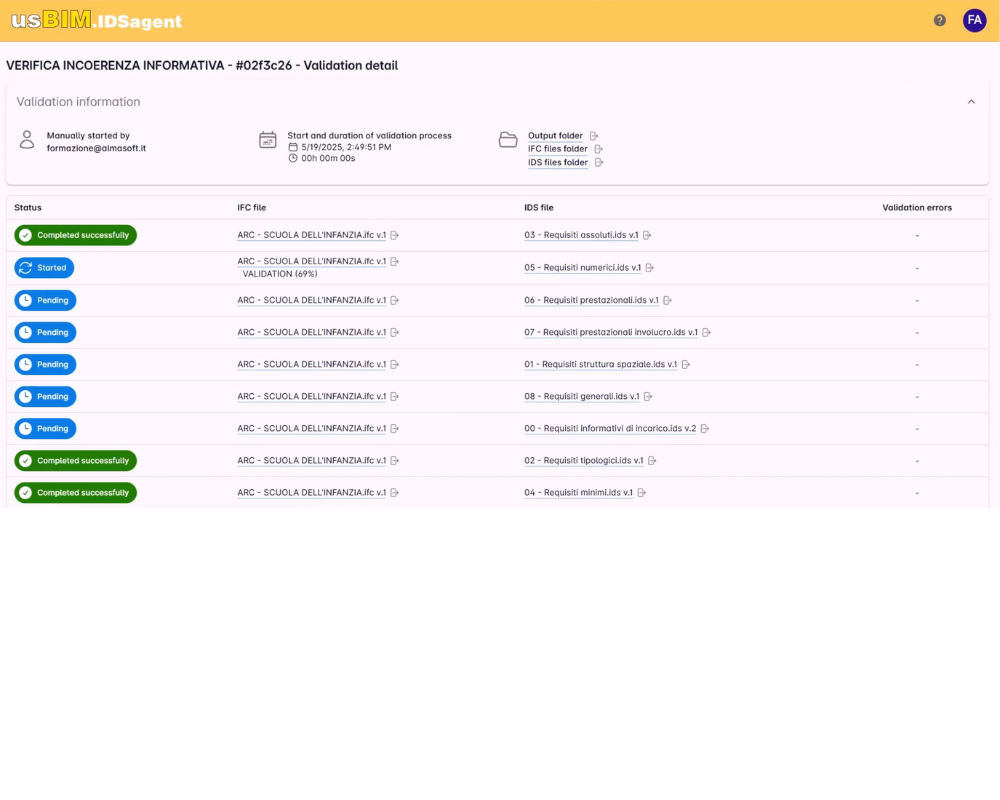Click open icon next to Requisiti informativi di incarico.ids
Viewport: 1000px width, 800px height.
[705, 429]
